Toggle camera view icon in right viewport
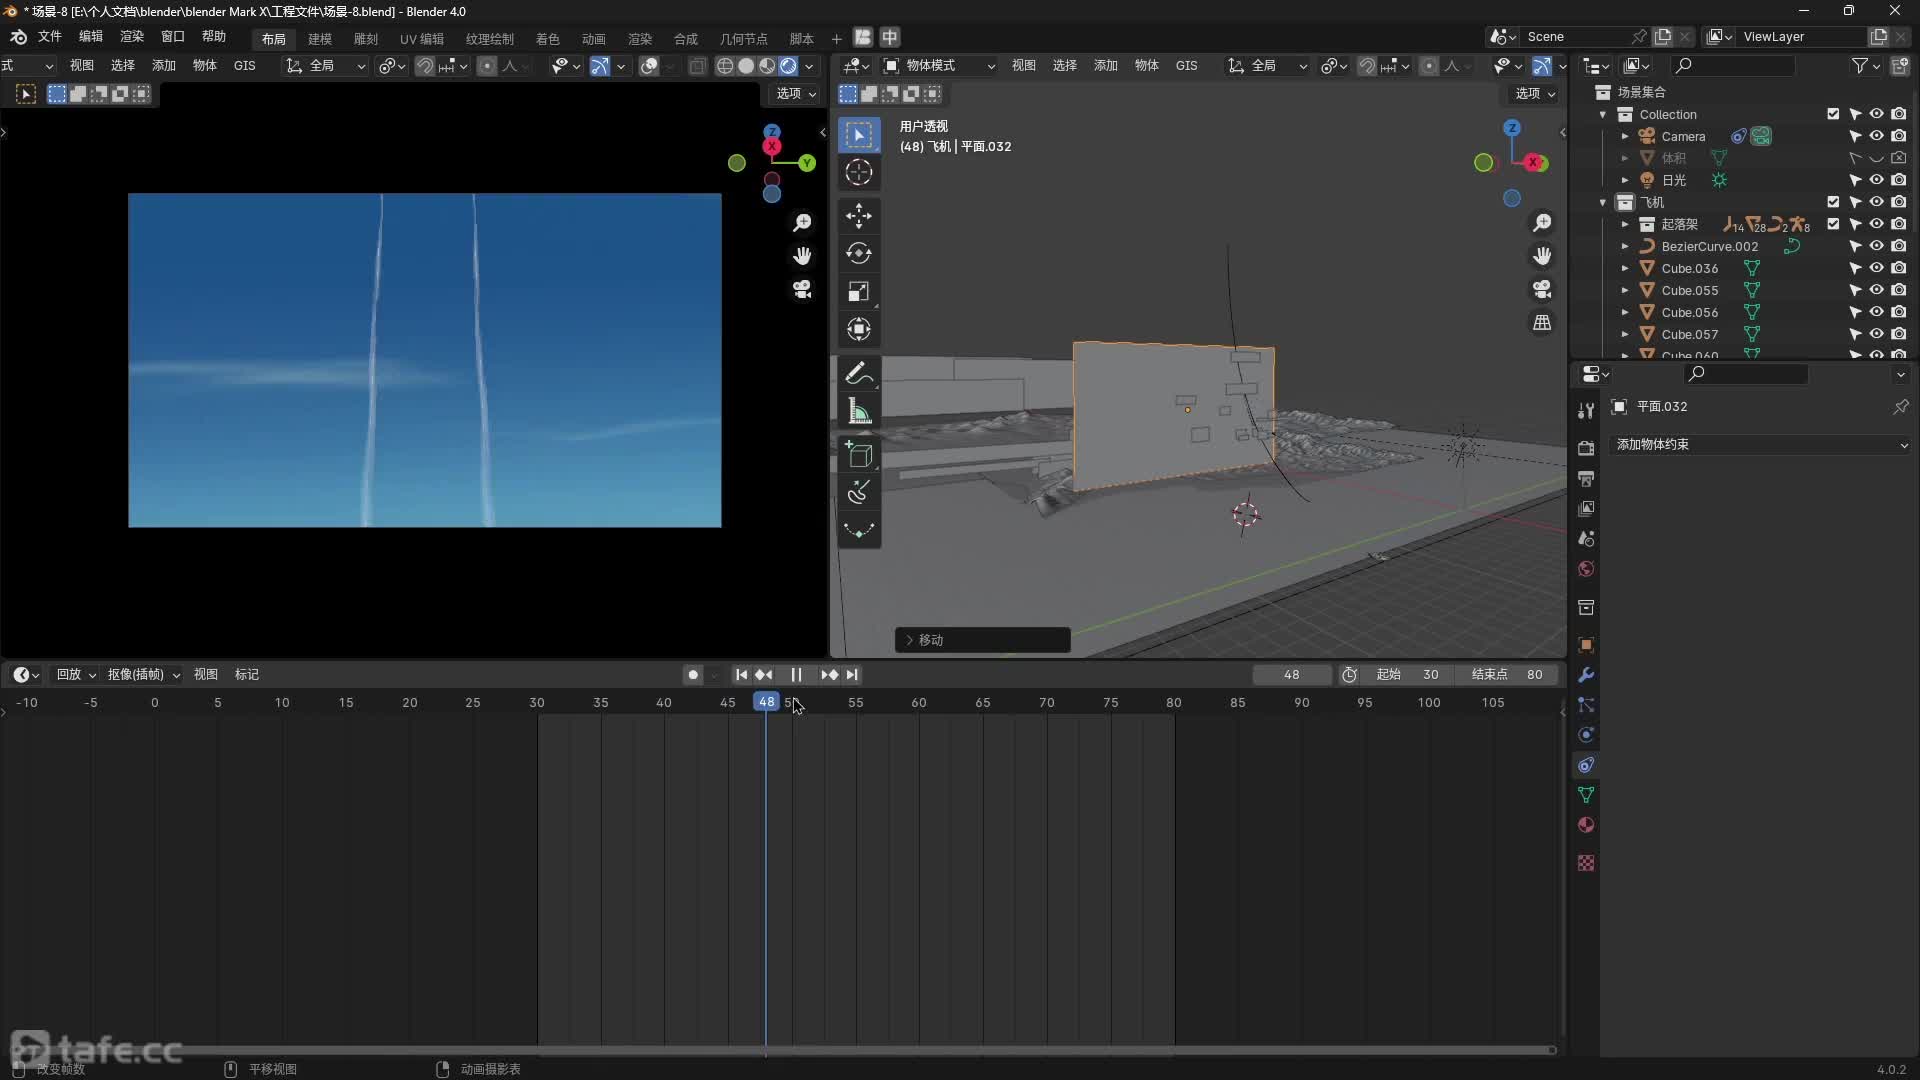The image size is (1920, 1080). (1542, 290)
